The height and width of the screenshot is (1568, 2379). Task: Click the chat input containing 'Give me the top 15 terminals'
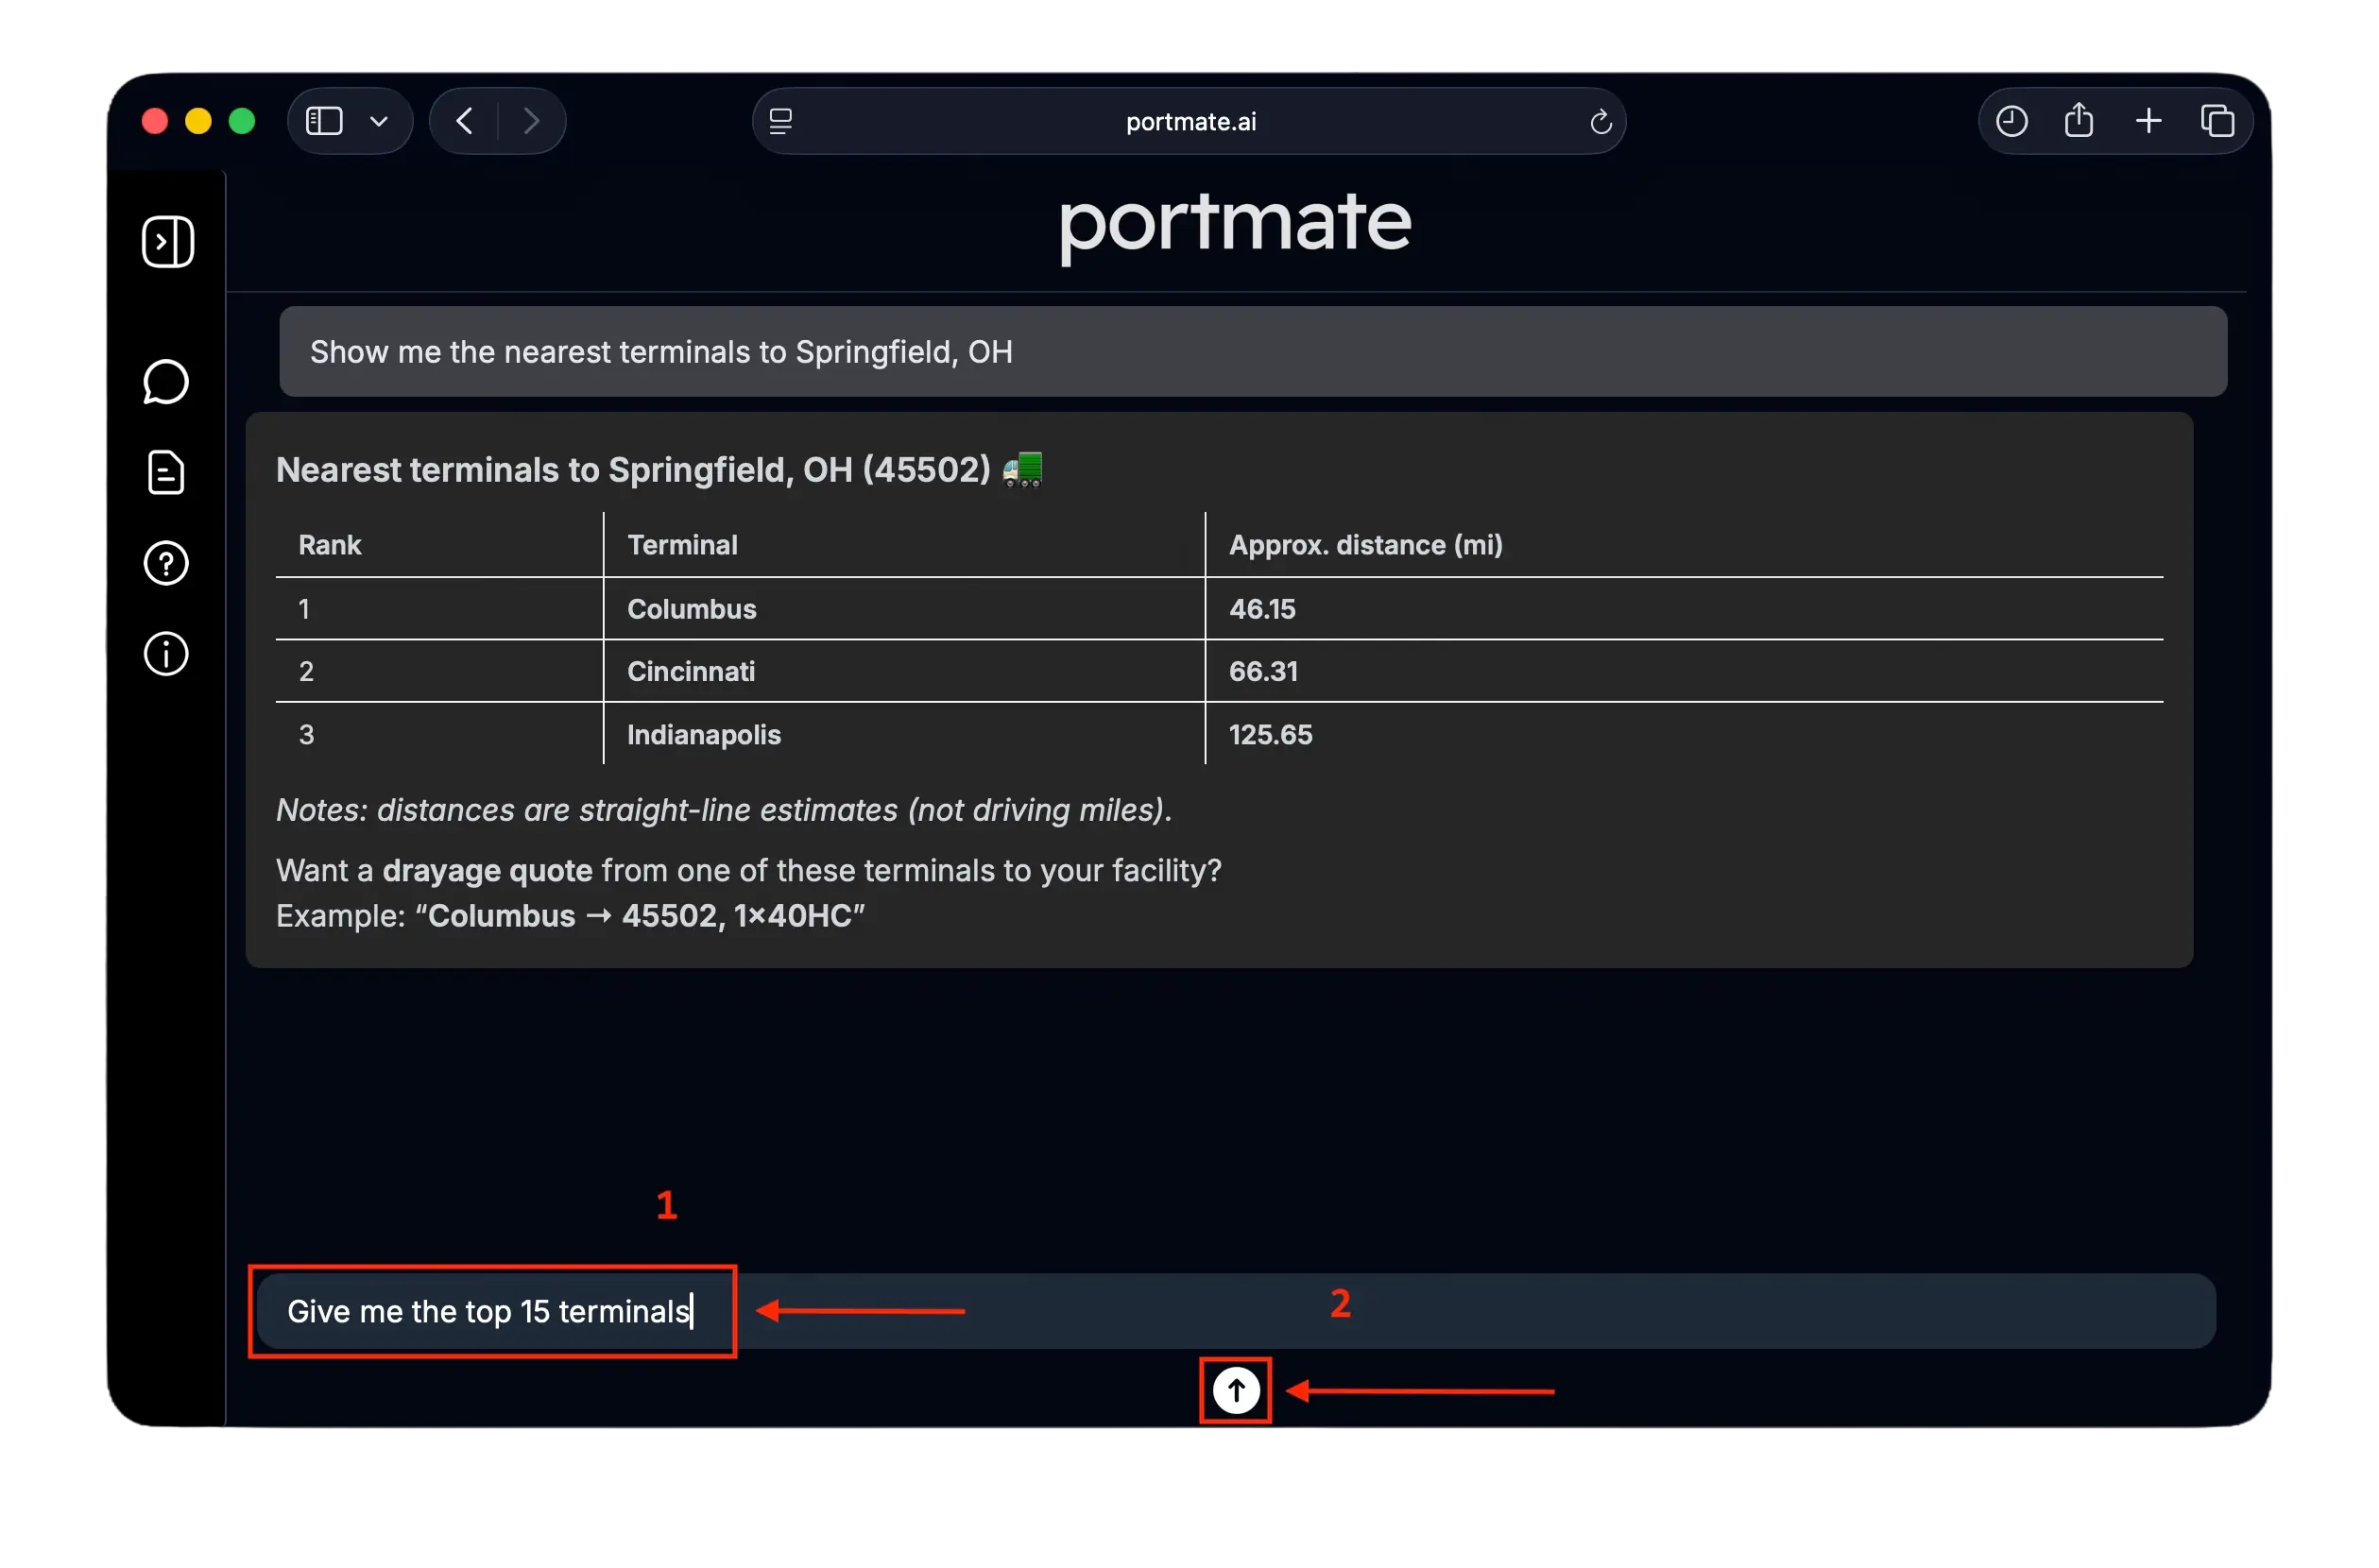point(1236,1311)
